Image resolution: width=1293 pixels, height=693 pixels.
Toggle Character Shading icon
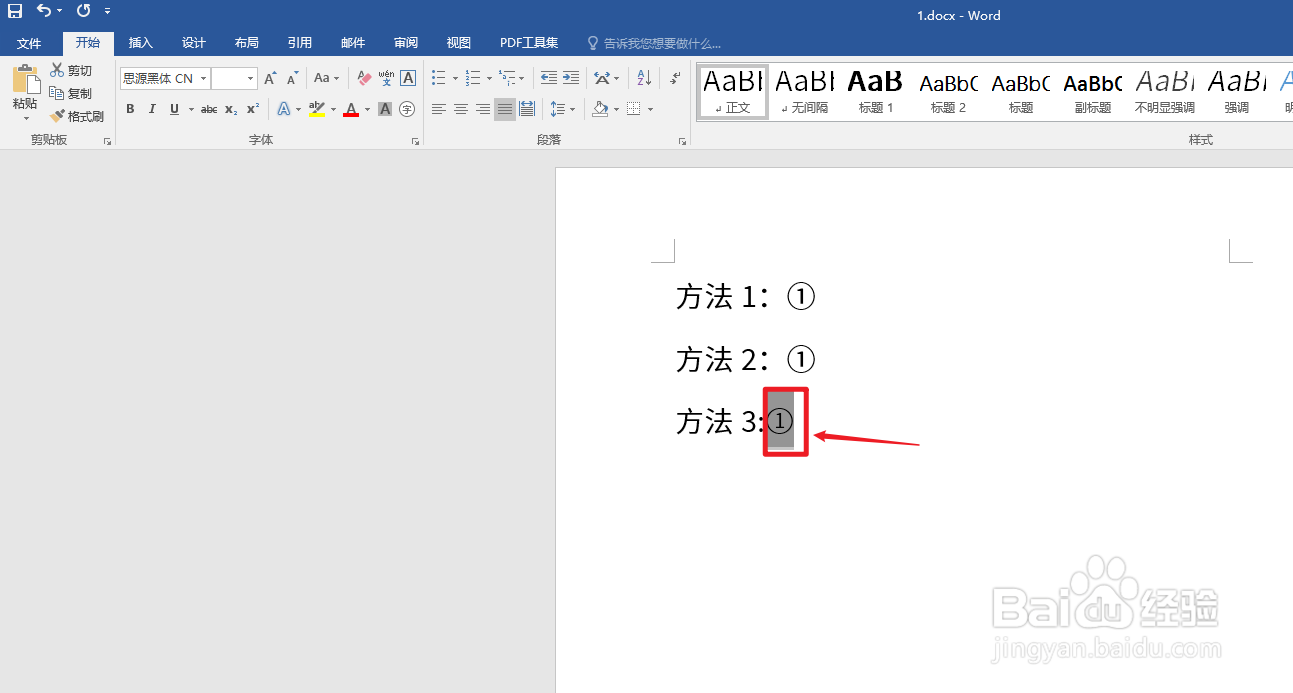(385, 109)
